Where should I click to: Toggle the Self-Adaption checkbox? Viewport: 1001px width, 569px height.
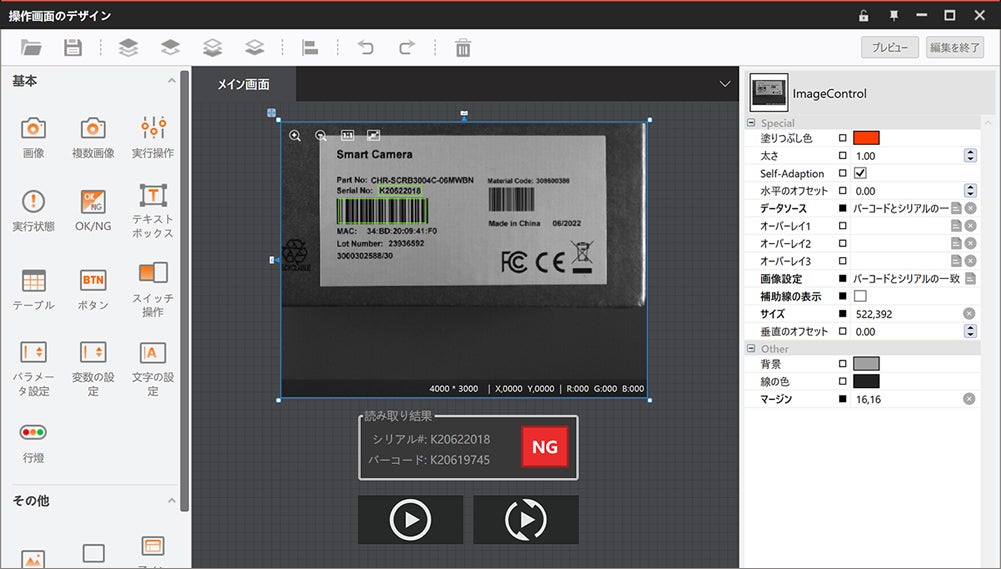click(x=860, y=173)
